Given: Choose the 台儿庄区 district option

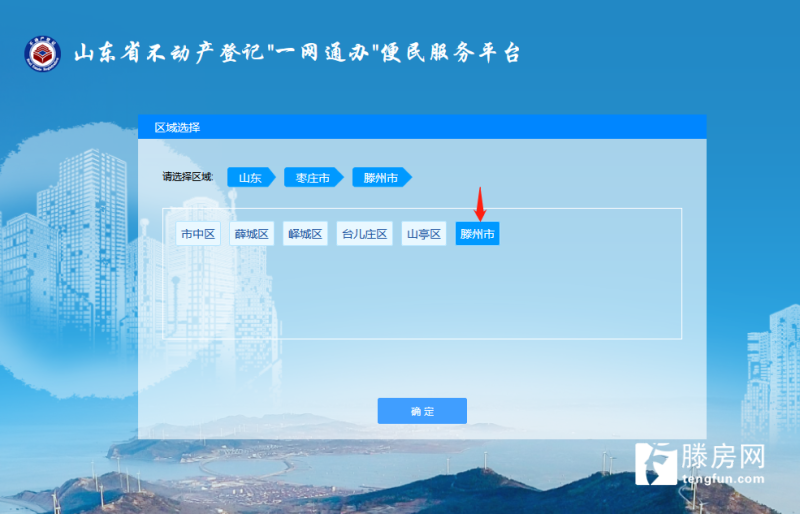Looking at the screenshot, I should coord(364,234).
